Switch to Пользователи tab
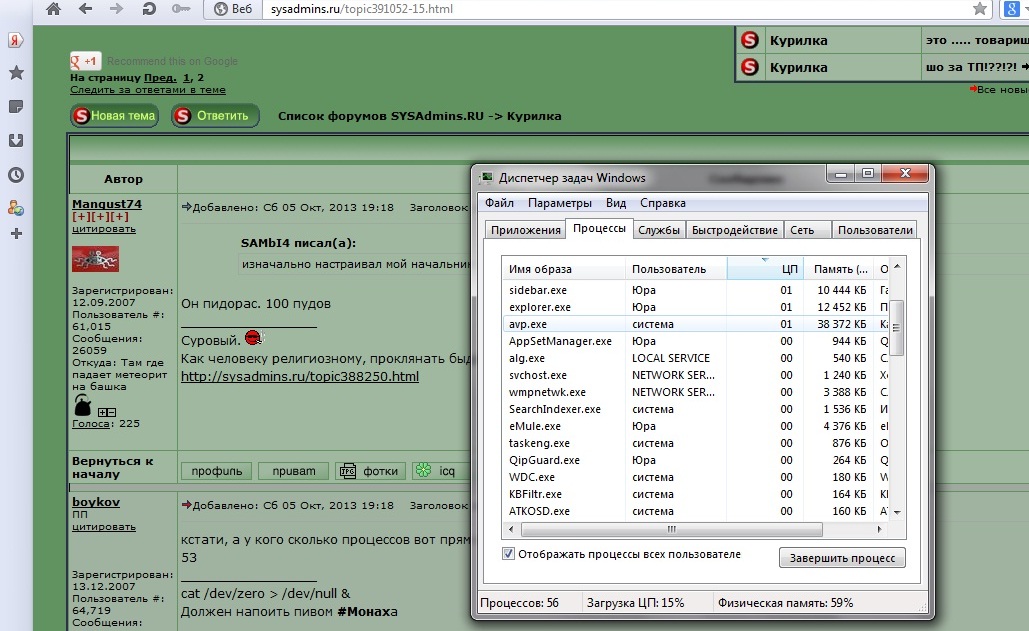 pos(875,230)
